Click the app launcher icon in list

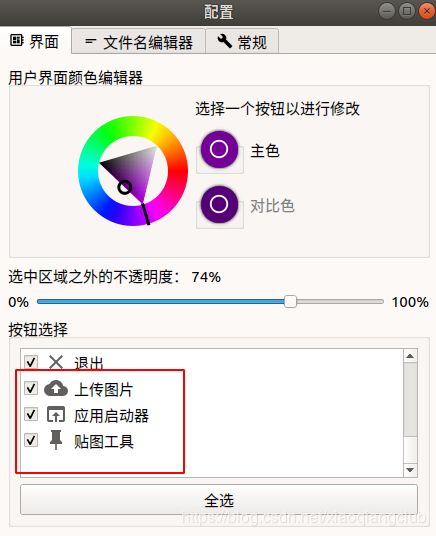(x=56, y=414)
